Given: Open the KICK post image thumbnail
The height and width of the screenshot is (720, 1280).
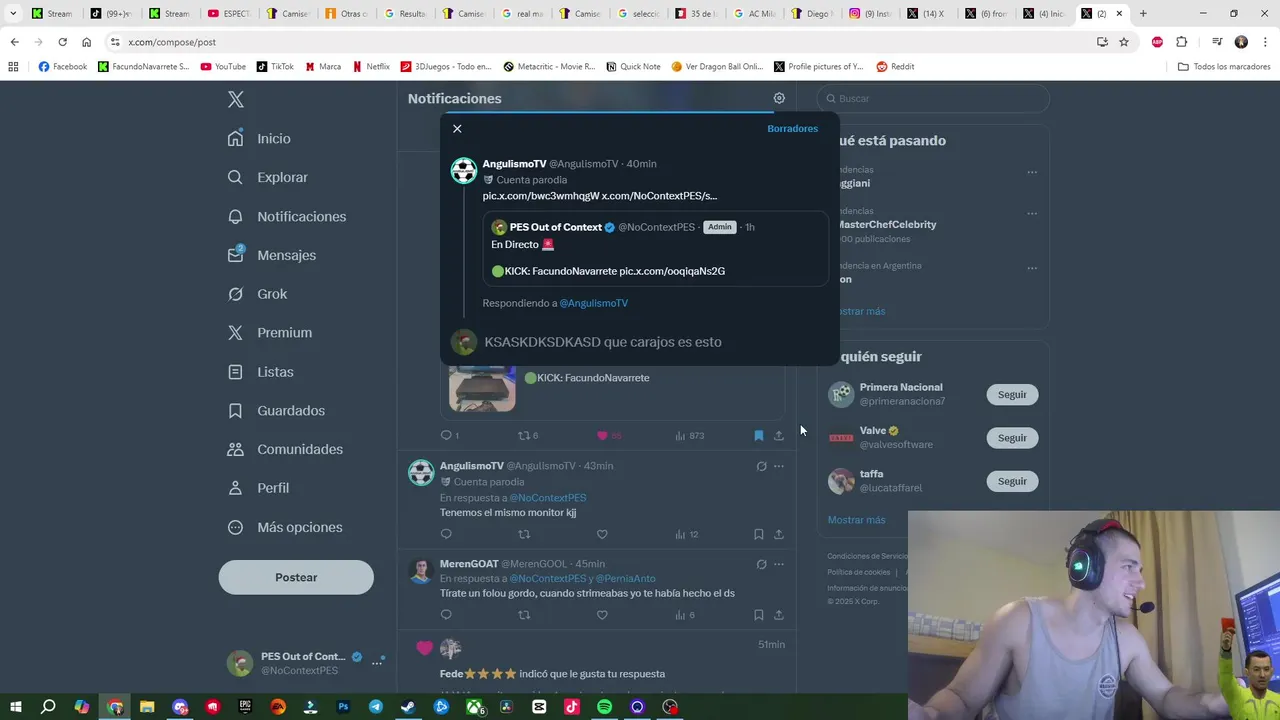Looking at the screenshot, I should [482, 389].
